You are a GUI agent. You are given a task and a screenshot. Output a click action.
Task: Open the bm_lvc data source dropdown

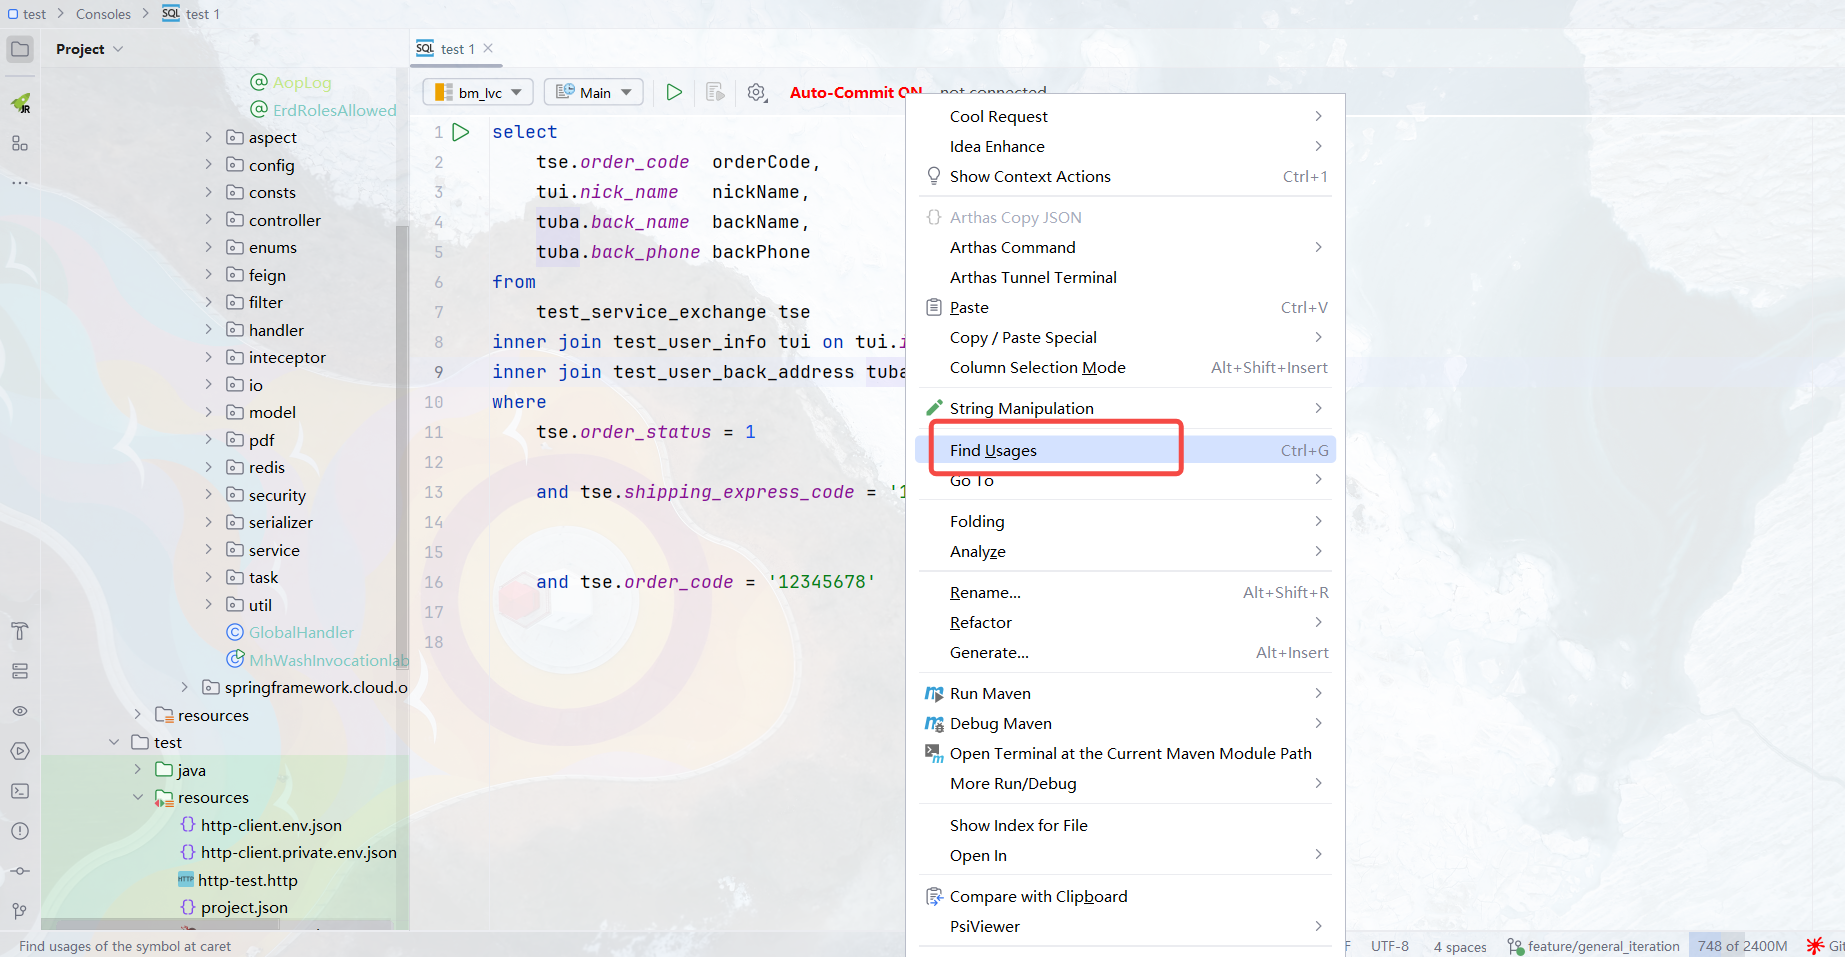[478, 91]
